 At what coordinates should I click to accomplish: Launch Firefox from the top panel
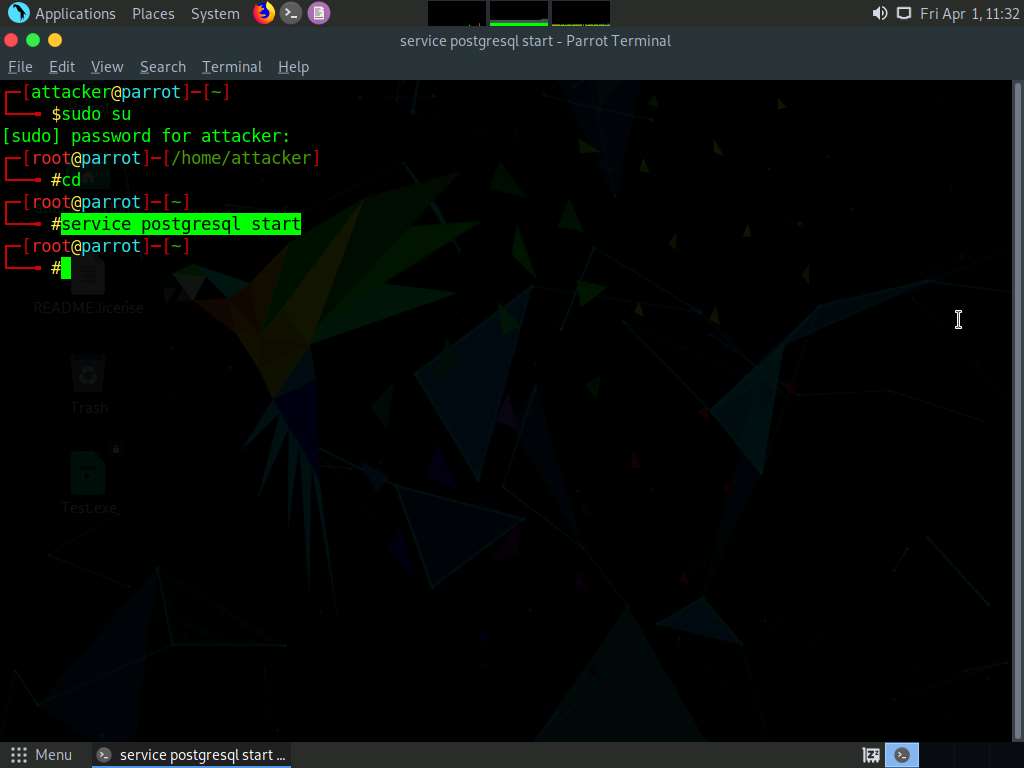point(264,13)
